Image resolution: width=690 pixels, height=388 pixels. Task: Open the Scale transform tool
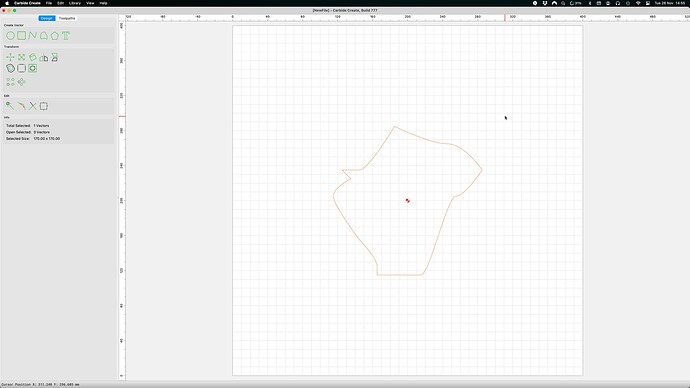click(21, 57)
